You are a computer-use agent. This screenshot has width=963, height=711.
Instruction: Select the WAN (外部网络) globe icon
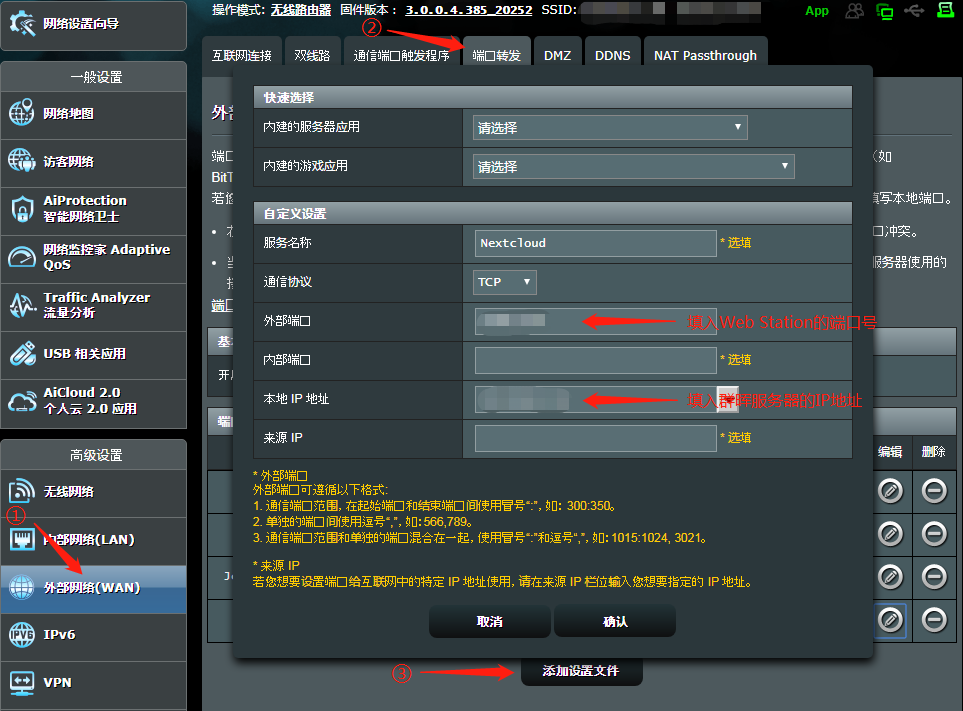click(21, 587)
